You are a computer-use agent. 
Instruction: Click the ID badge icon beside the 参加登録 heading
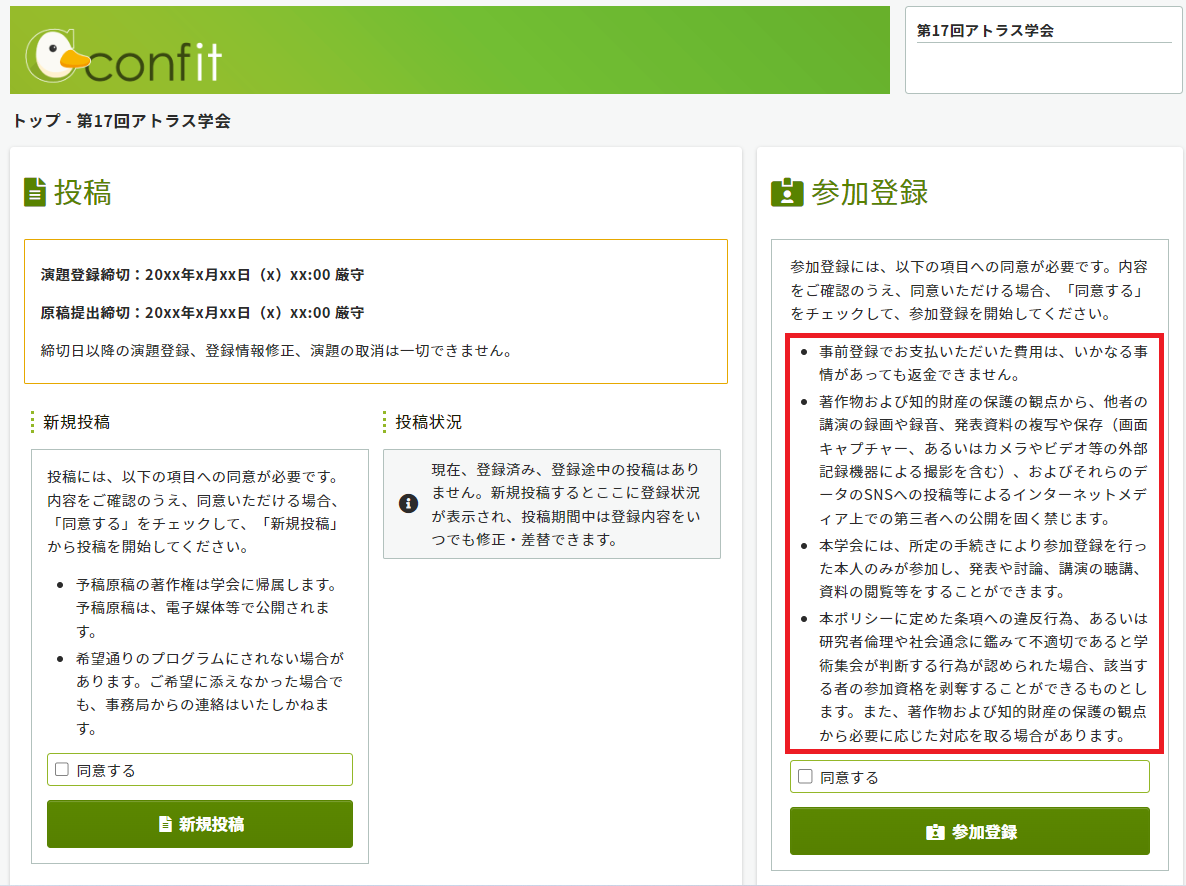(787, 192)
